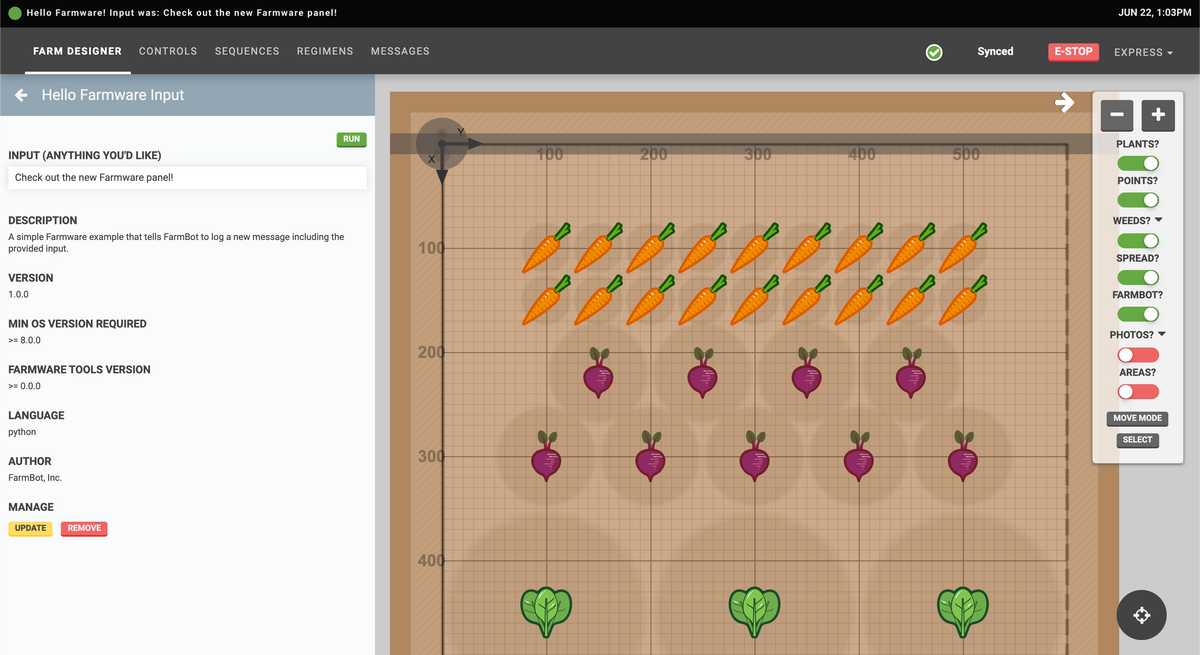The width and height of the screenshot is (1200, 655).
Task: Zoom out the map with minus button
Action: pos(1117,115)
